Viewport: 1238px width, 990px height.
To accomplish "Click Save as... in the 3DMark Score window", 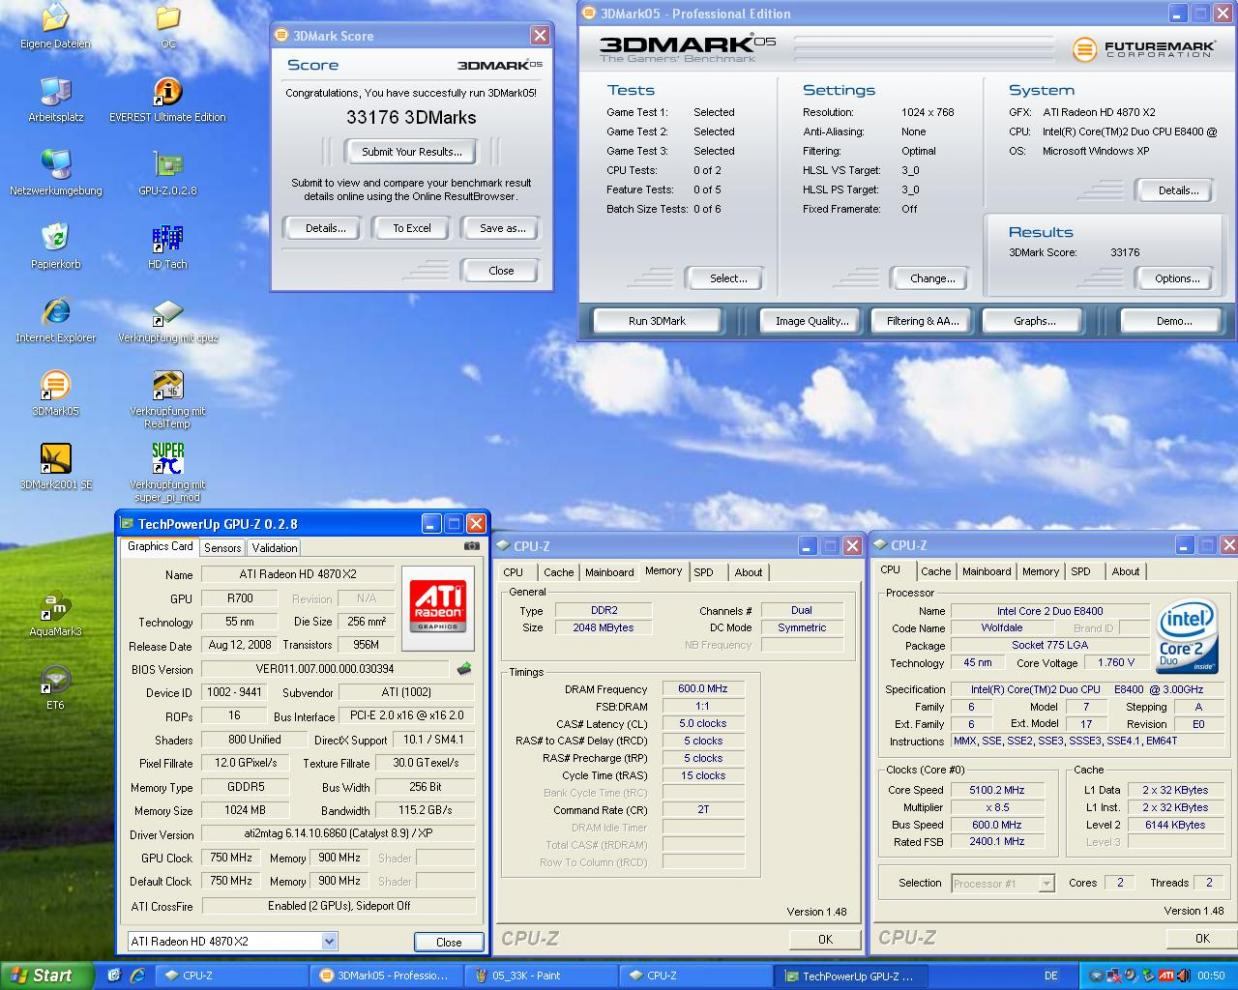I will 503,228.
